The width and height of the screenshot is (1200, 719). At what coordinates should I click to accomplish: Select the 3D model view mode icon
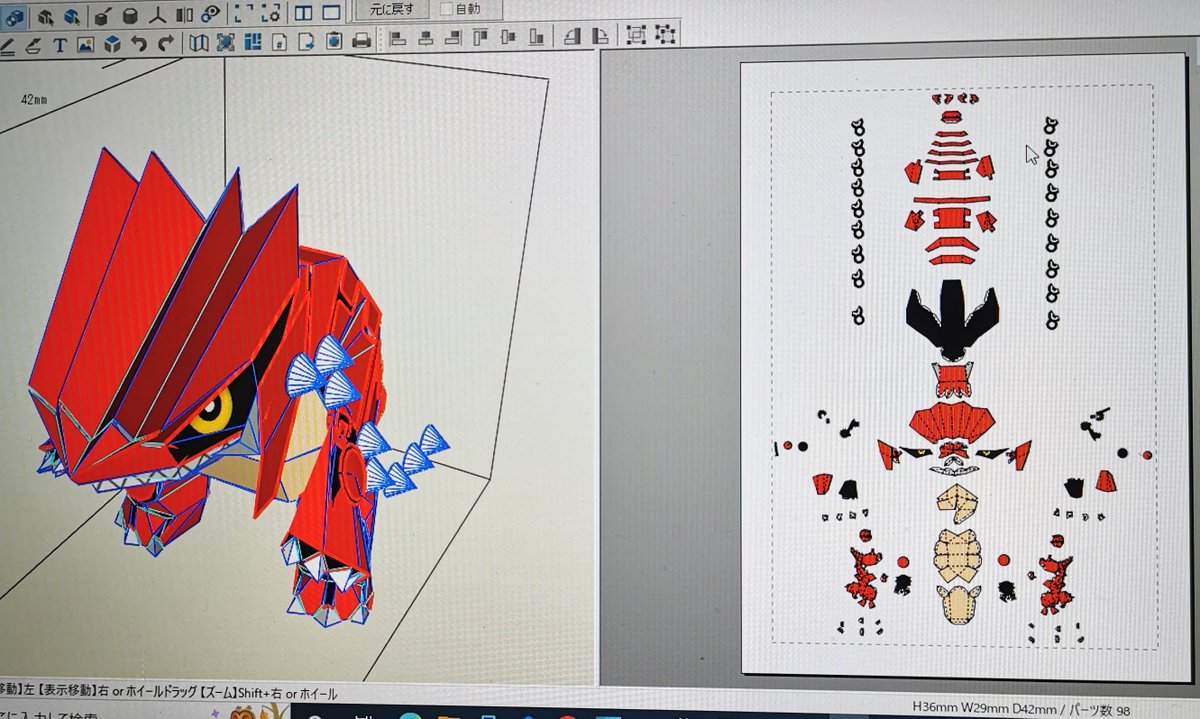[14, 17]
